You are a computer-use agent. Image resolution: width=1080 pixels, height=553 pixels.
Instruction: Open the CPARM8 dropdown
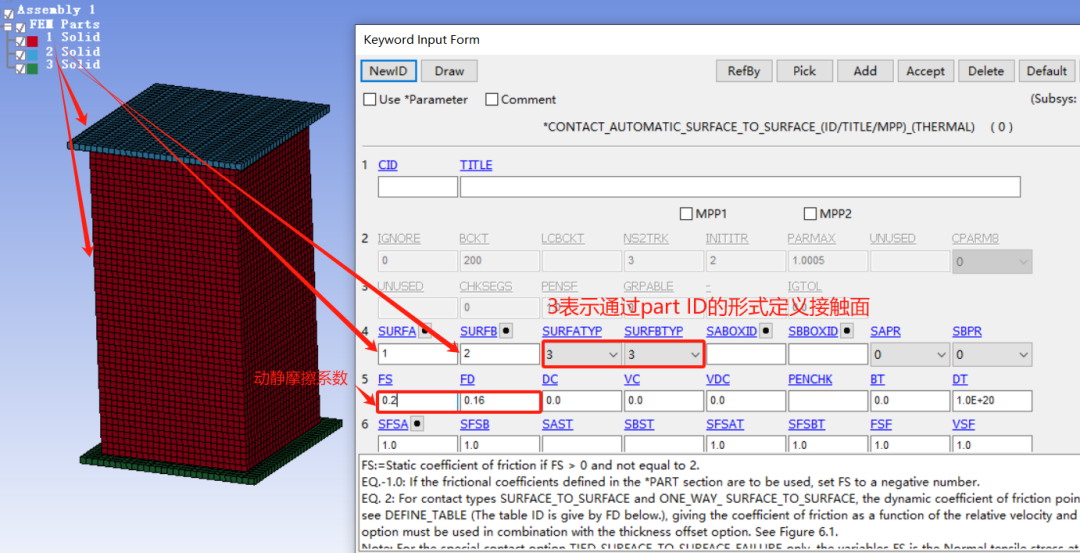[992, 261]
